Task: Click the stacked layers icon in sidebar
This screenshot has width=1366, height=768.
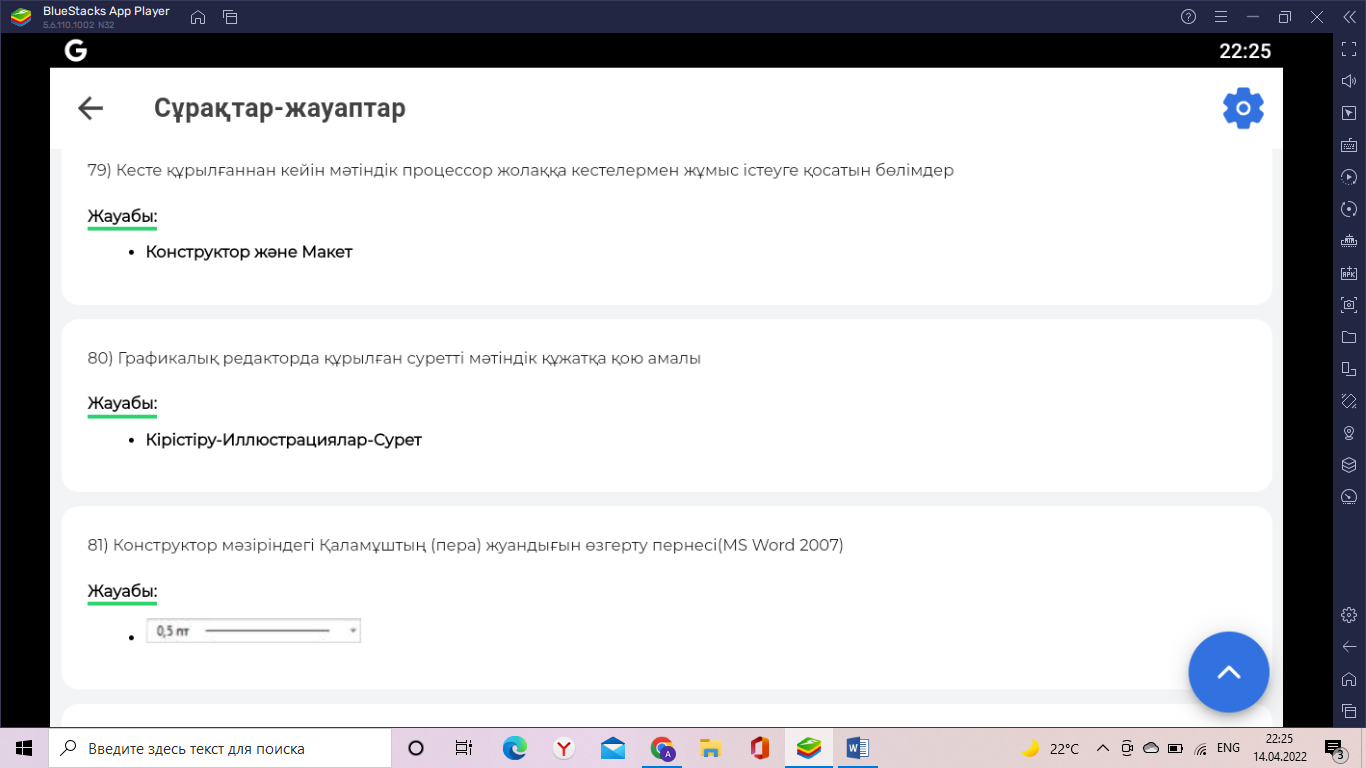Action: tap(1349, 465)
